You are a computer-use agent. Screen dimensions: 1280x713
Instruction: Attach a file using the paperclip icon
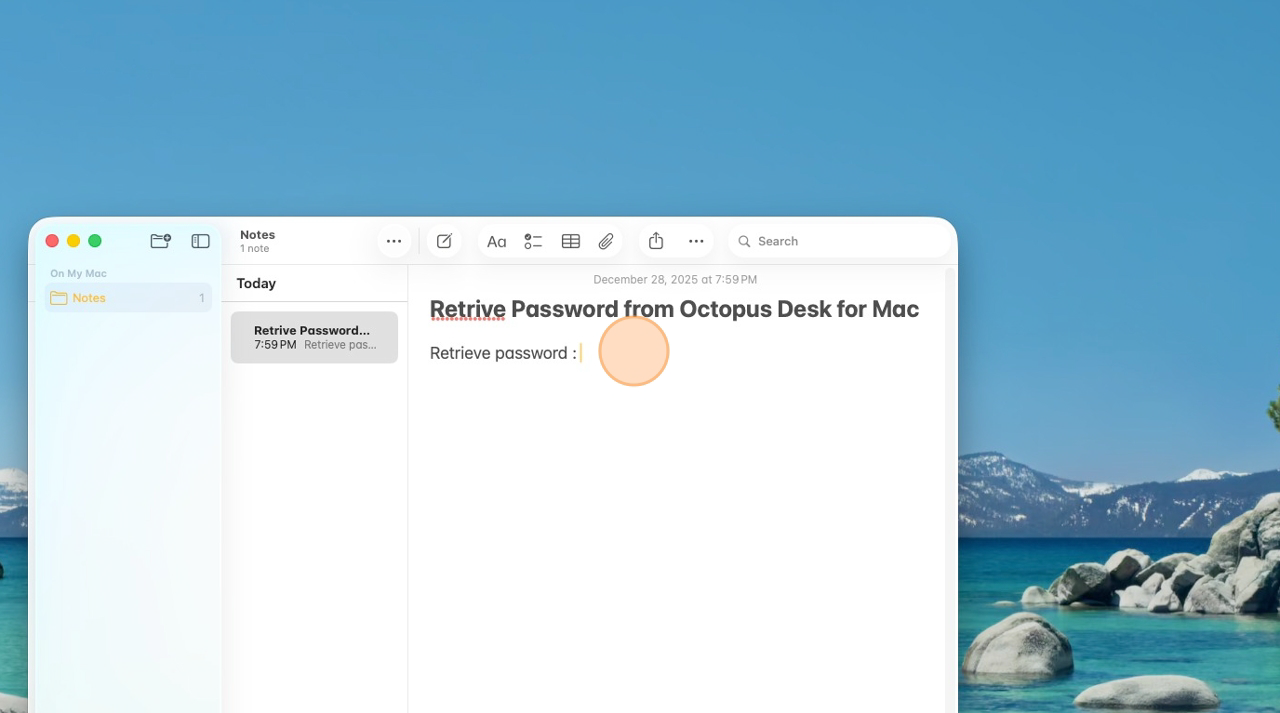point(606,241)
